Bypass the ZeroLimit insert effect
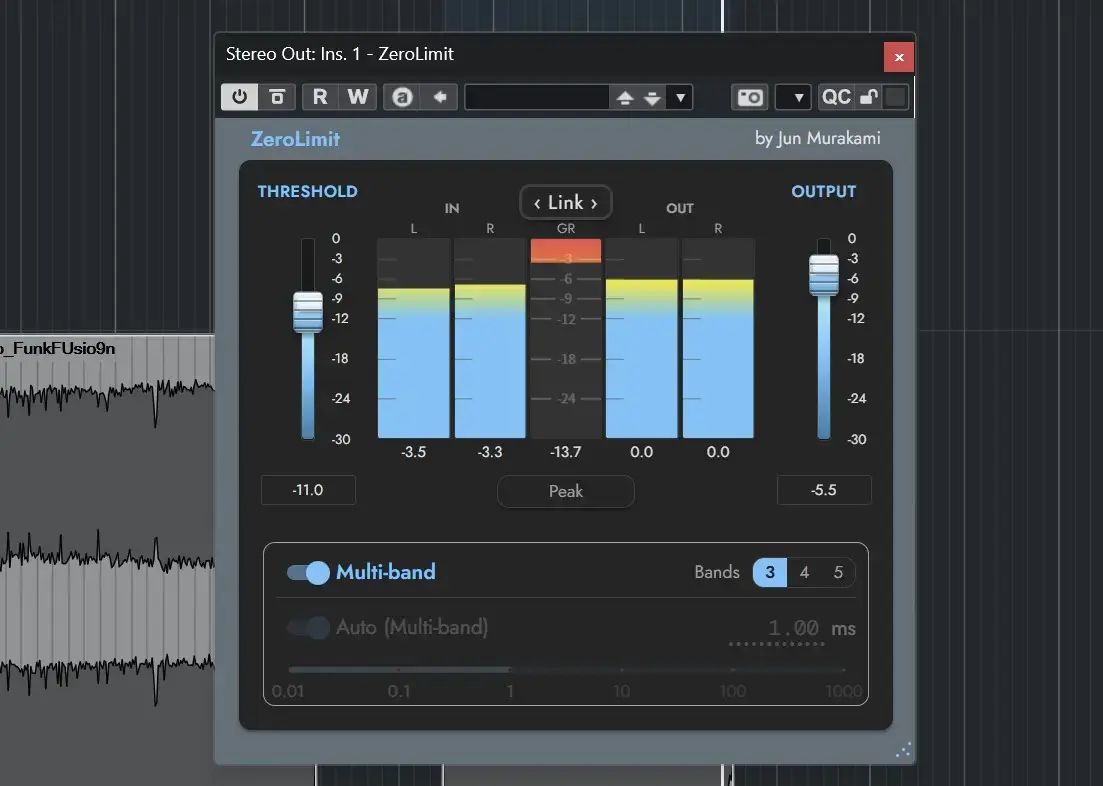Viewport: 1103px width, 786px height. click(277, 96)
